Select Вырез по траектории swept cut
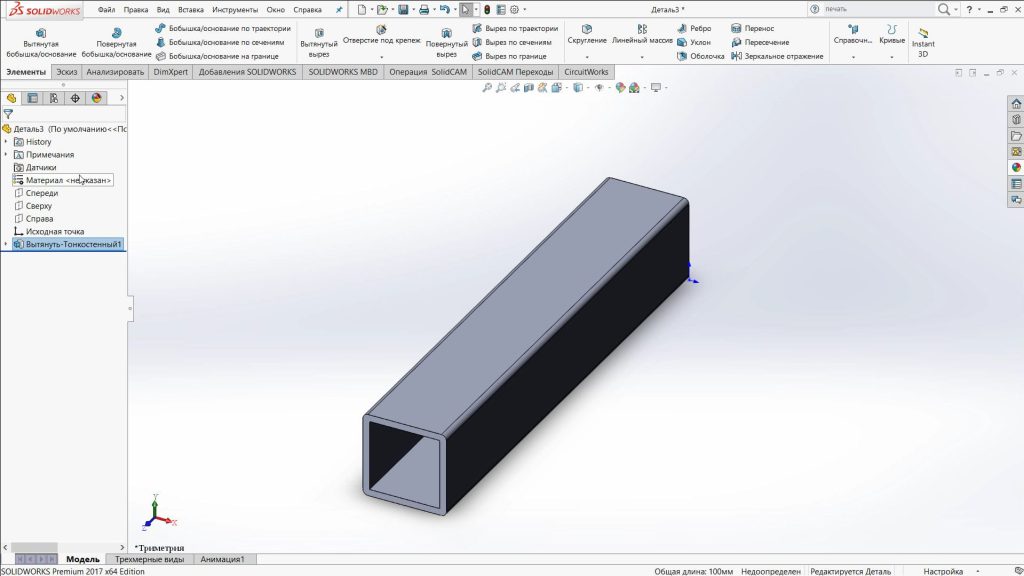1024x576 pixels. click(515, 28)
